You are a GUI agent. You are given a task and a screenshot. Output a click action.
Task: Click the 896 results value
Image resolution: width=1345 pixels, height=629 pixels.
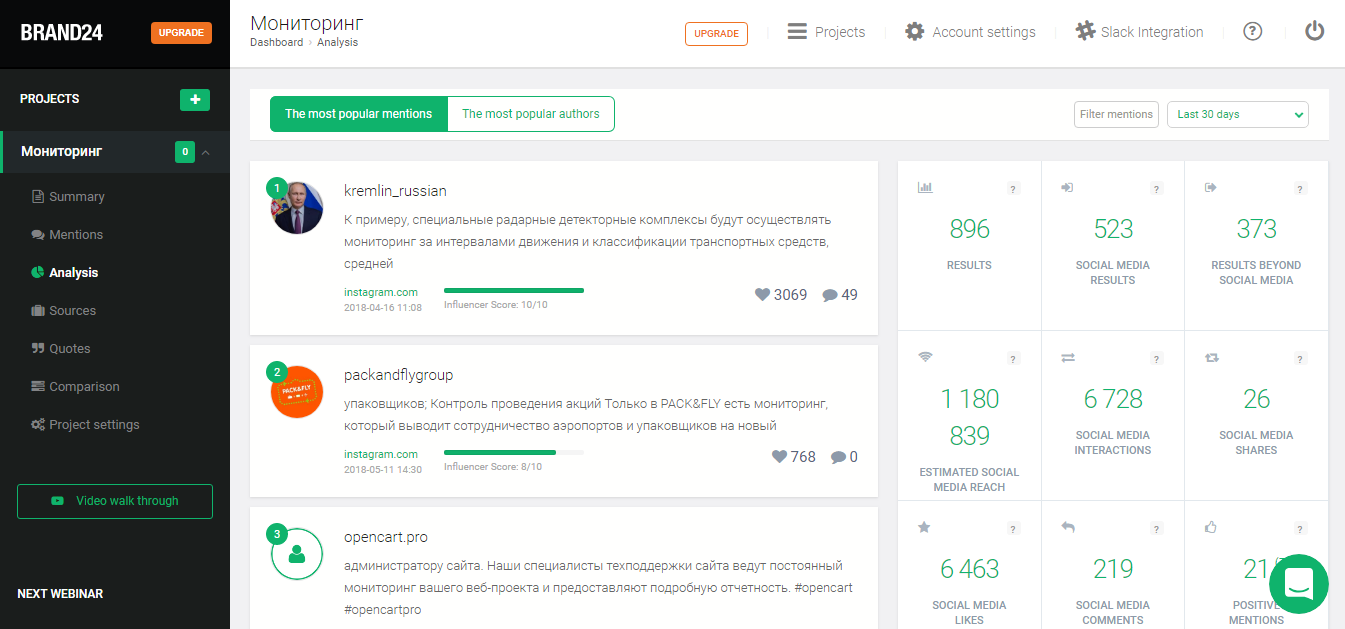pyautogui.click(x=969, y=229)
